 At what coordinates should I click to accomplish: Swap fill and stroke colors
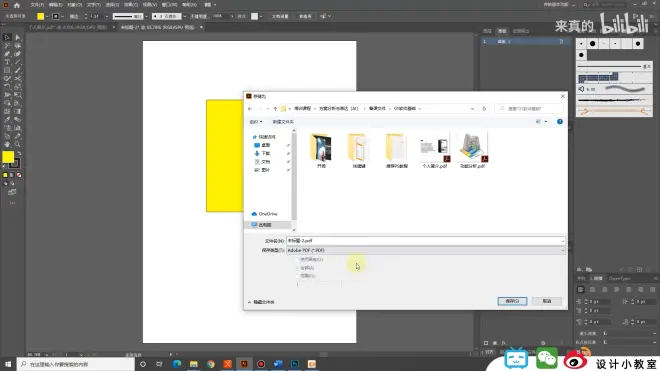(19, 154)
